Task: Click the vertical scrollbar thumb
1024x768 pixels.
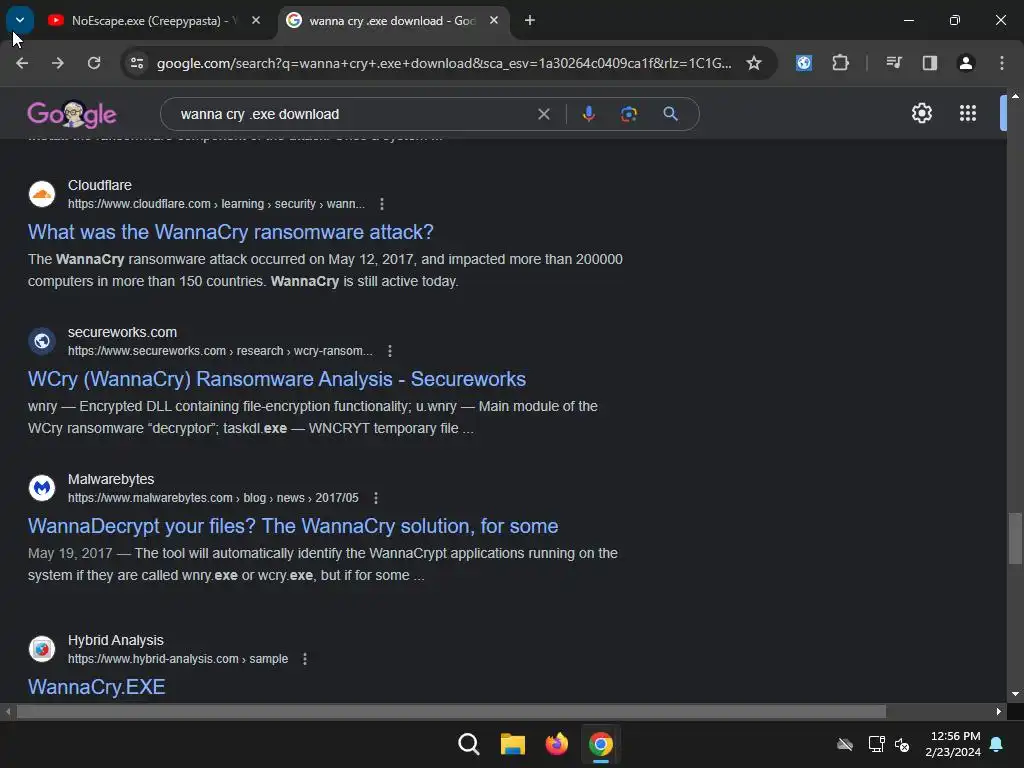Action: click(1015, 538)
